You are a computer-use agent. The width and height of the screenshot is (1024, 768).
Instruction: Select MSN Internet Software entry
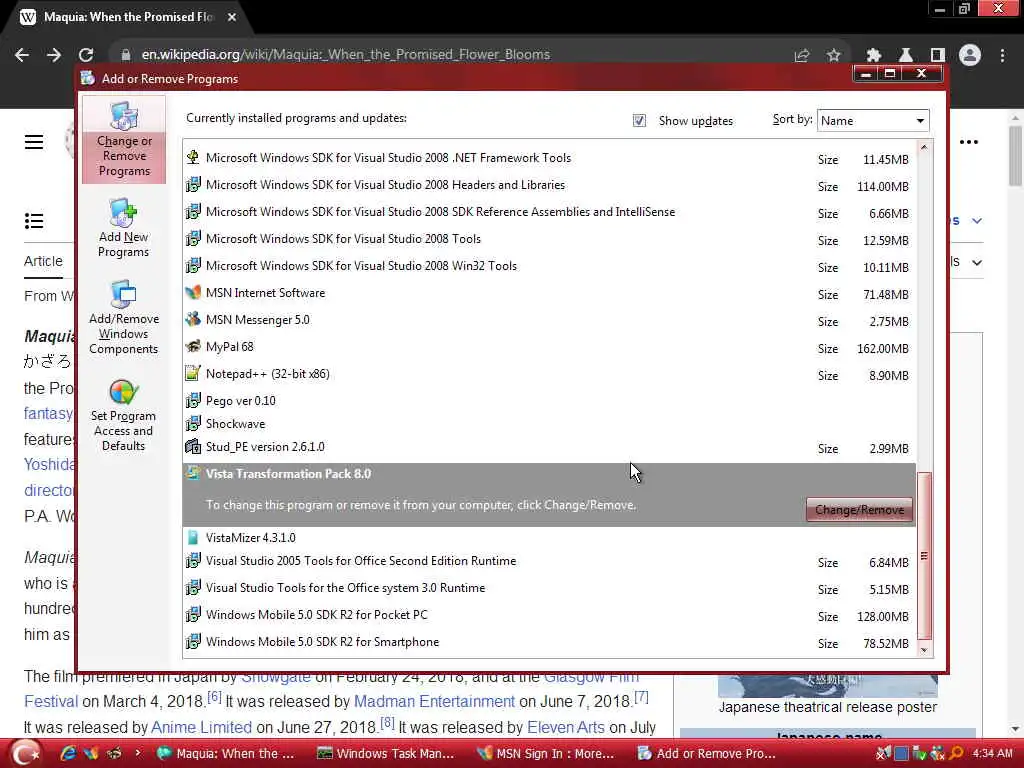click(549, 293)
